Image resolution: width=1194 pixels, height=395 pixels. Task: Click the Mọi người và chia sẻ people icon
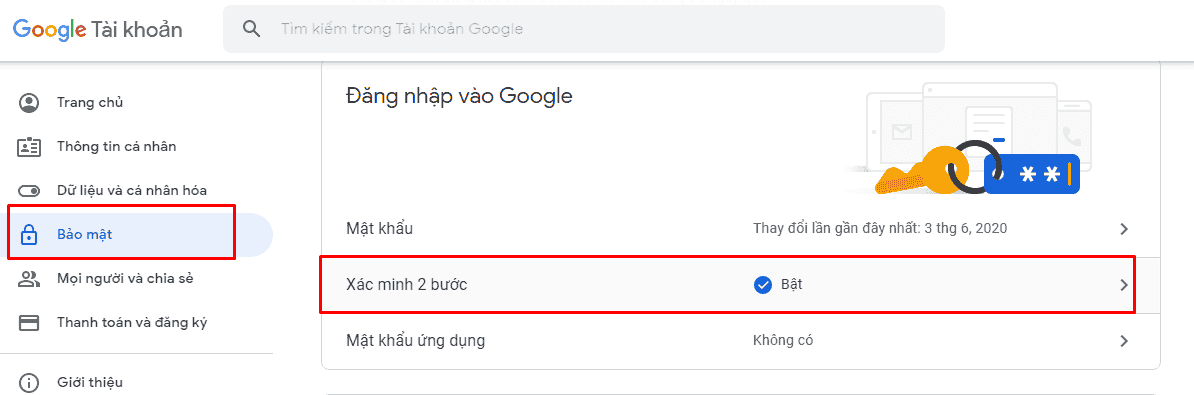click(x=29, y=279)
